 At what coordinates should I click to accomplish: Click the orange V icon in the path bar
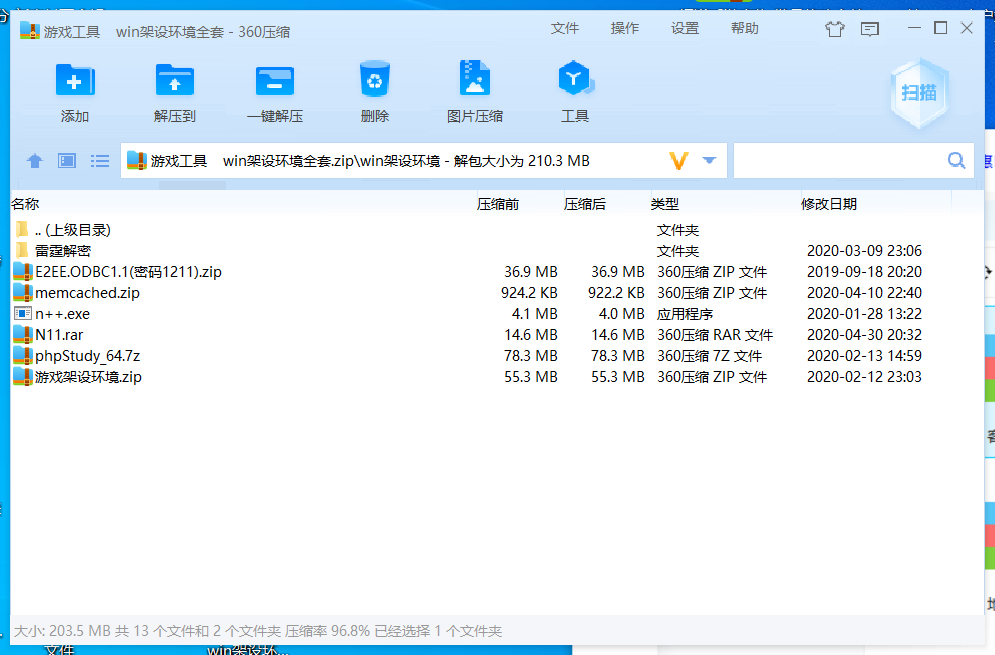pyautogui.click(x=679, y=161)
